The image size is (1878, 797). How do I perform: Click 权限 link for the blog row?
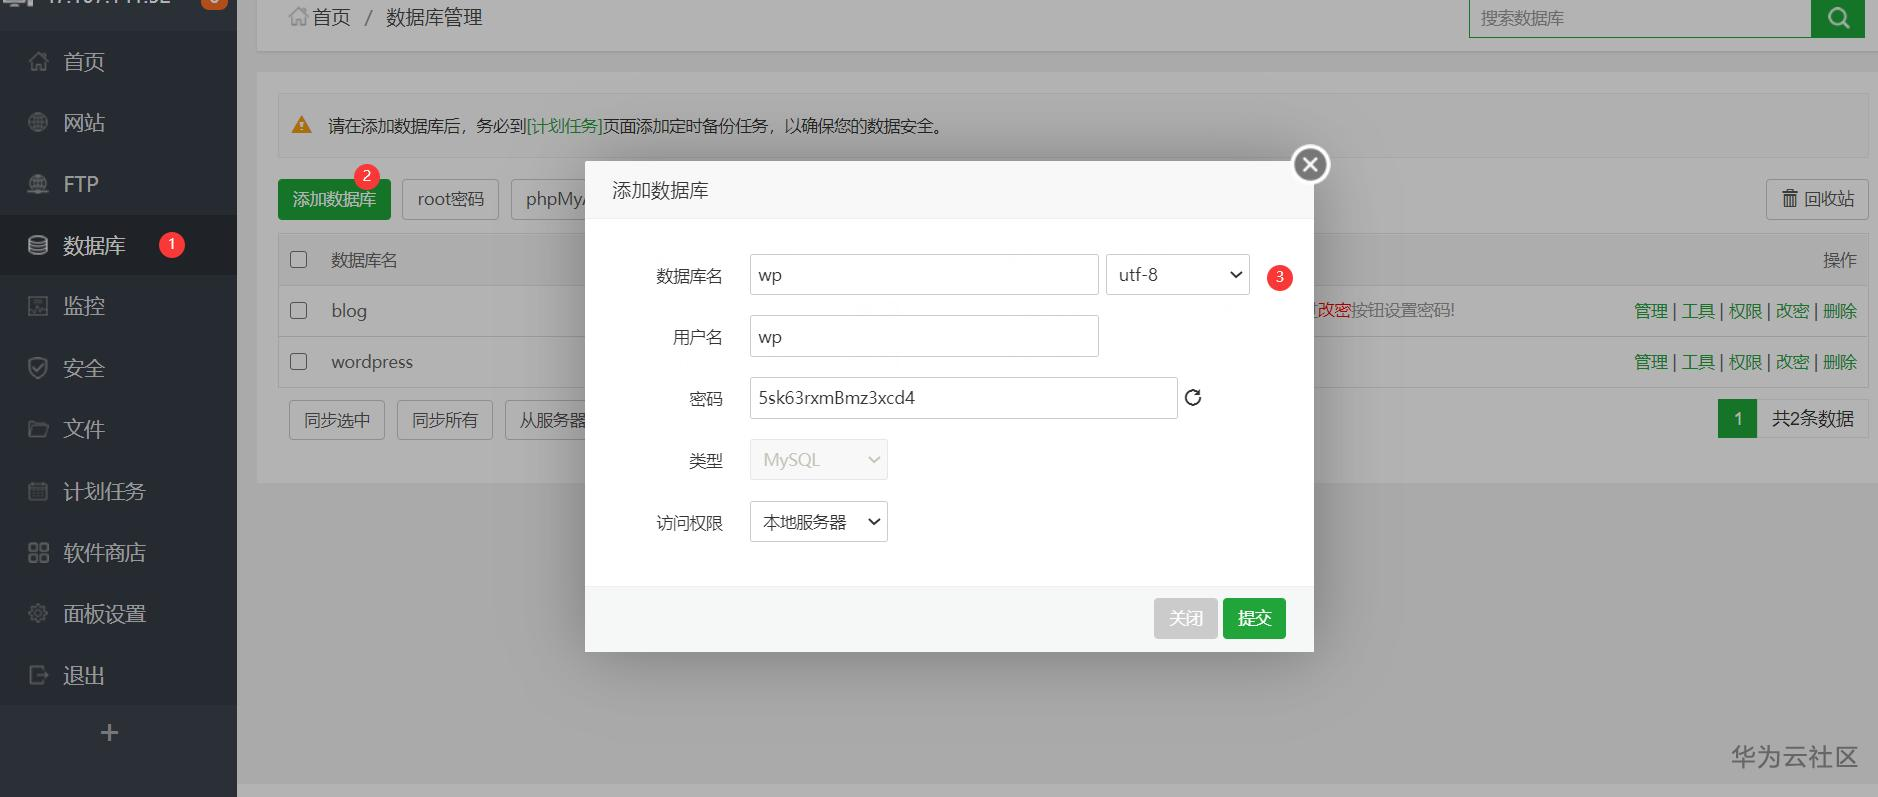[1745, 311]
